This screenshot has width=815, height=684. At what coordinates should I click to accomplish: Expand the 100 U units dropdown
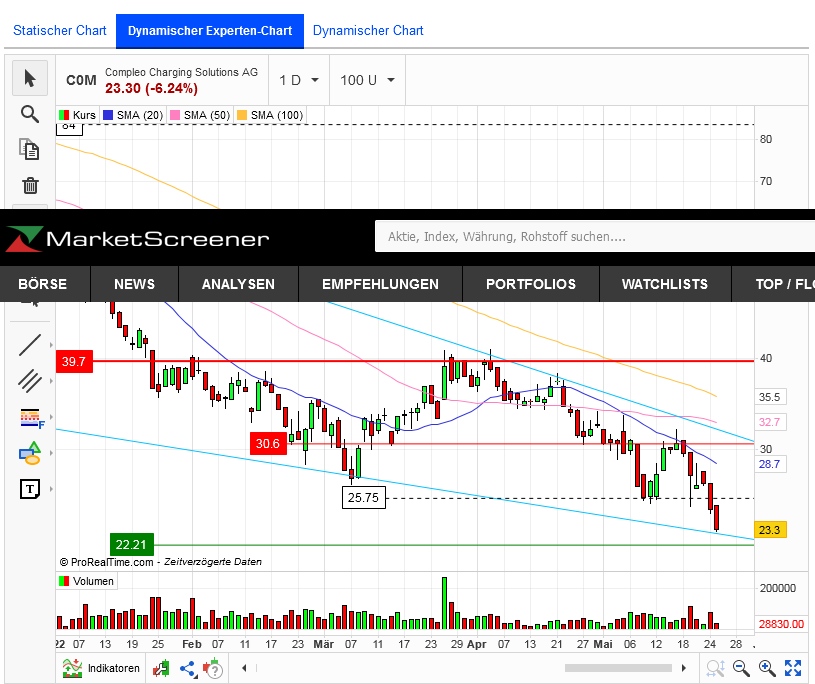(x=367, y=80)
